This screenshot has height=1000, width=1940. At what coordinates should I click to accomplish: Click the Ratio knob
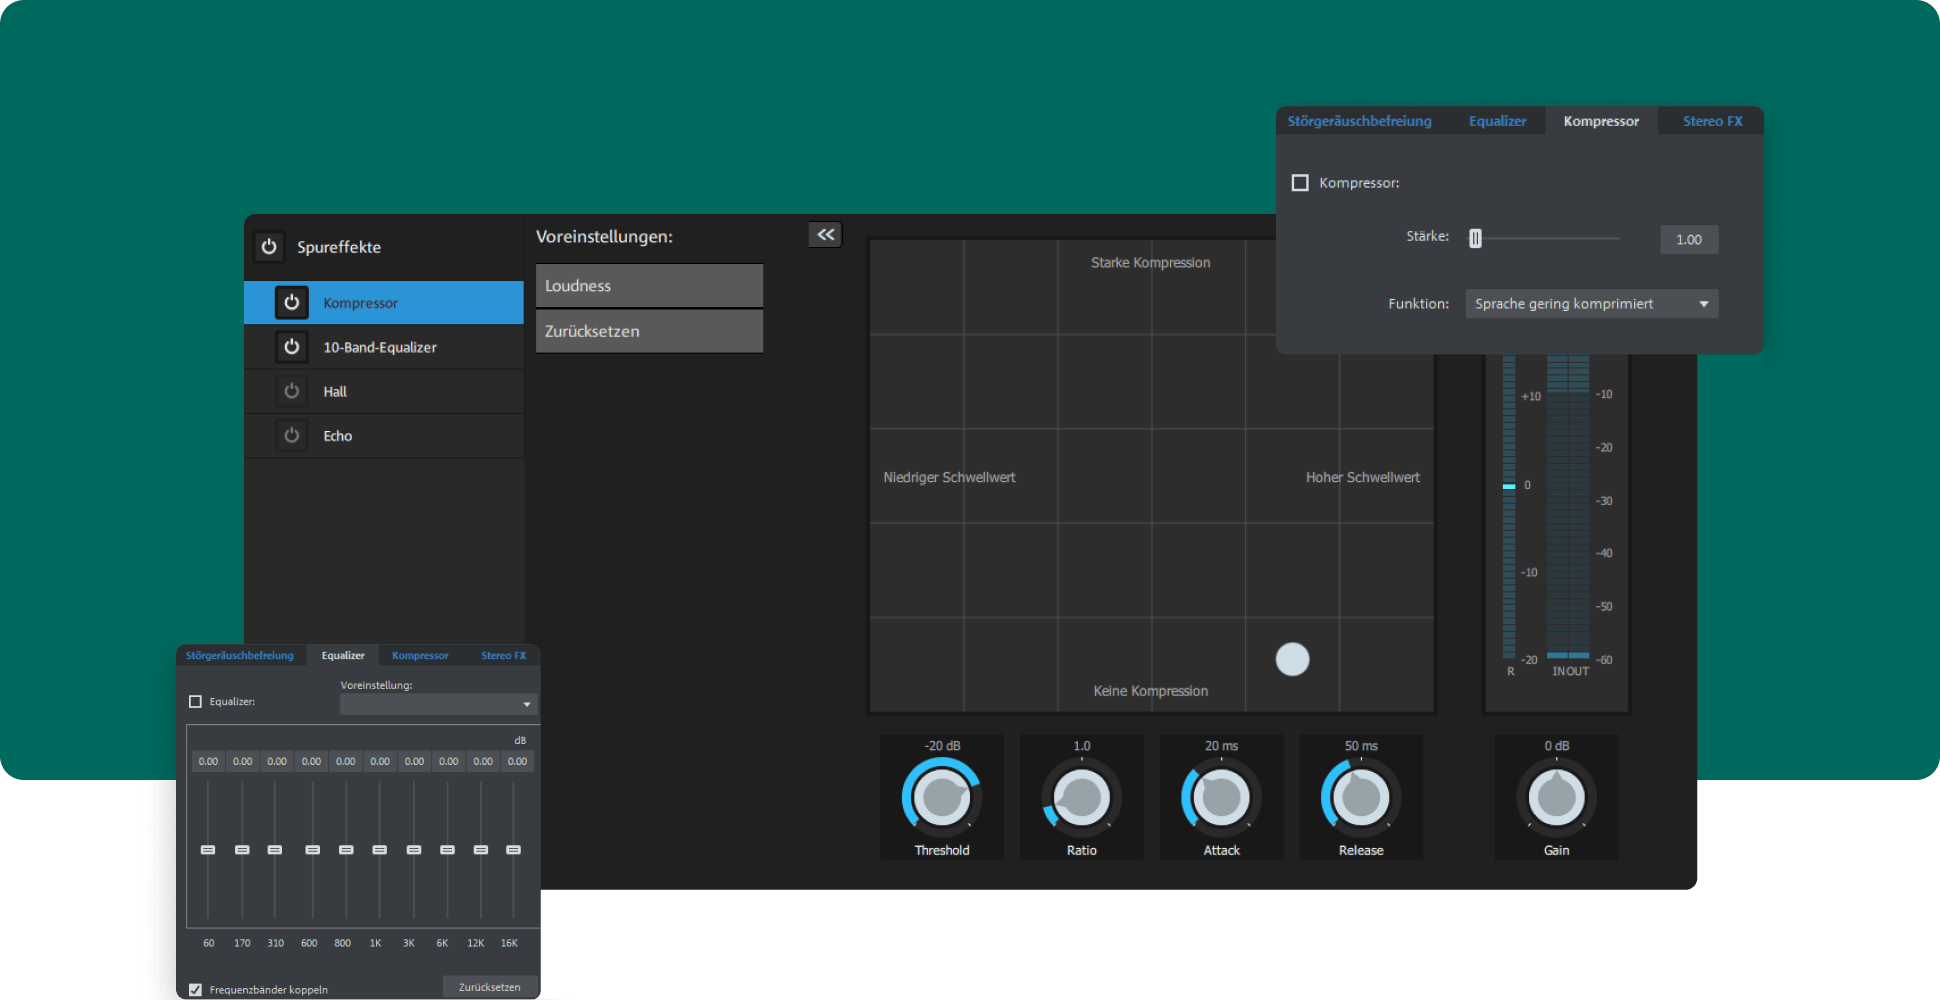1081,798
